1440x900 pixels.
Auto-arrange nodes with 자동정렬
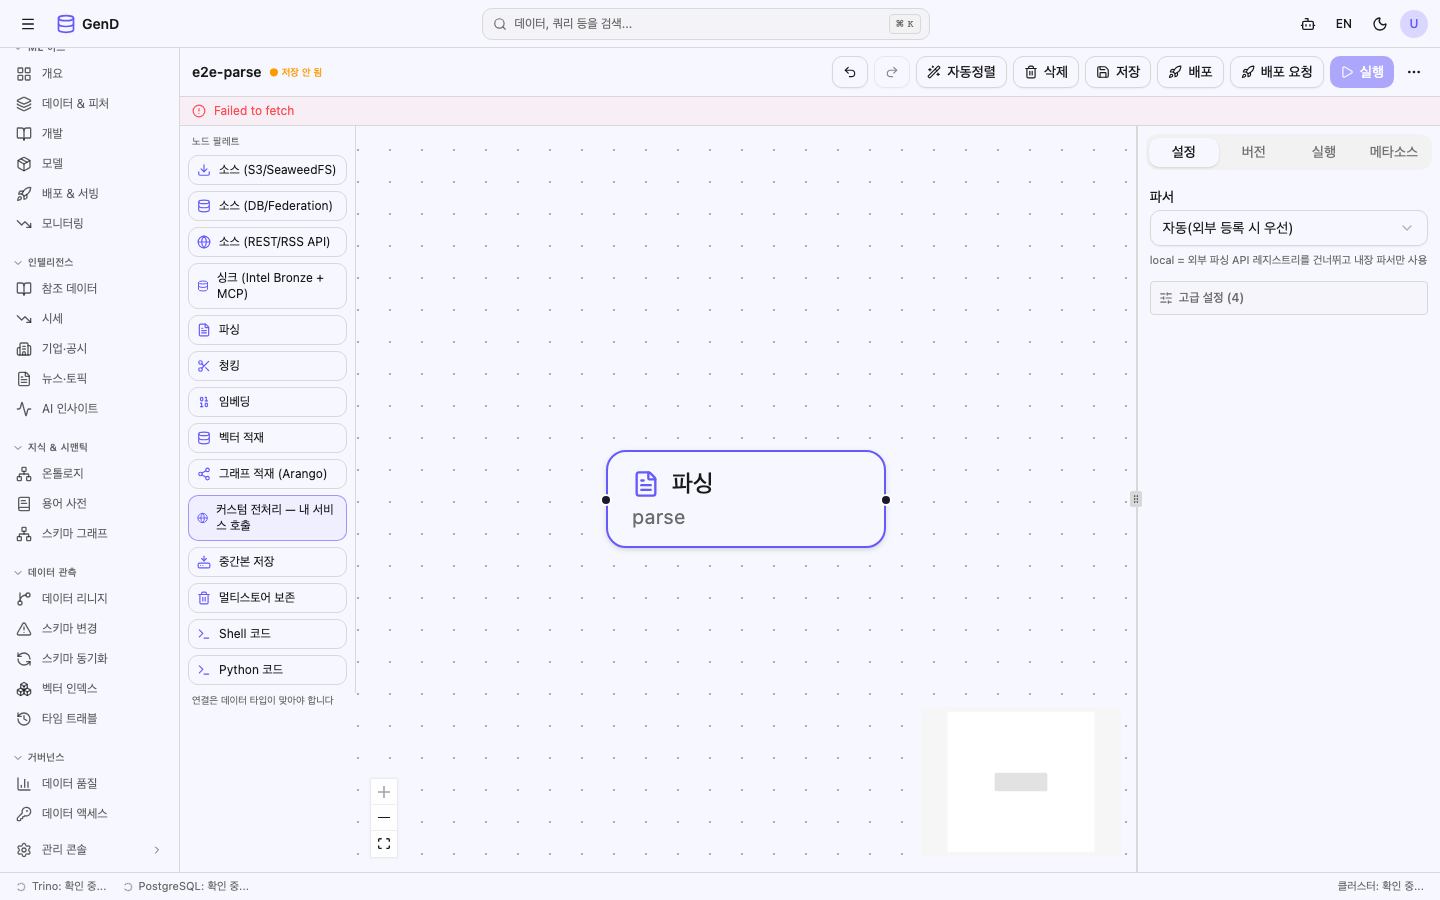[961, 72]
